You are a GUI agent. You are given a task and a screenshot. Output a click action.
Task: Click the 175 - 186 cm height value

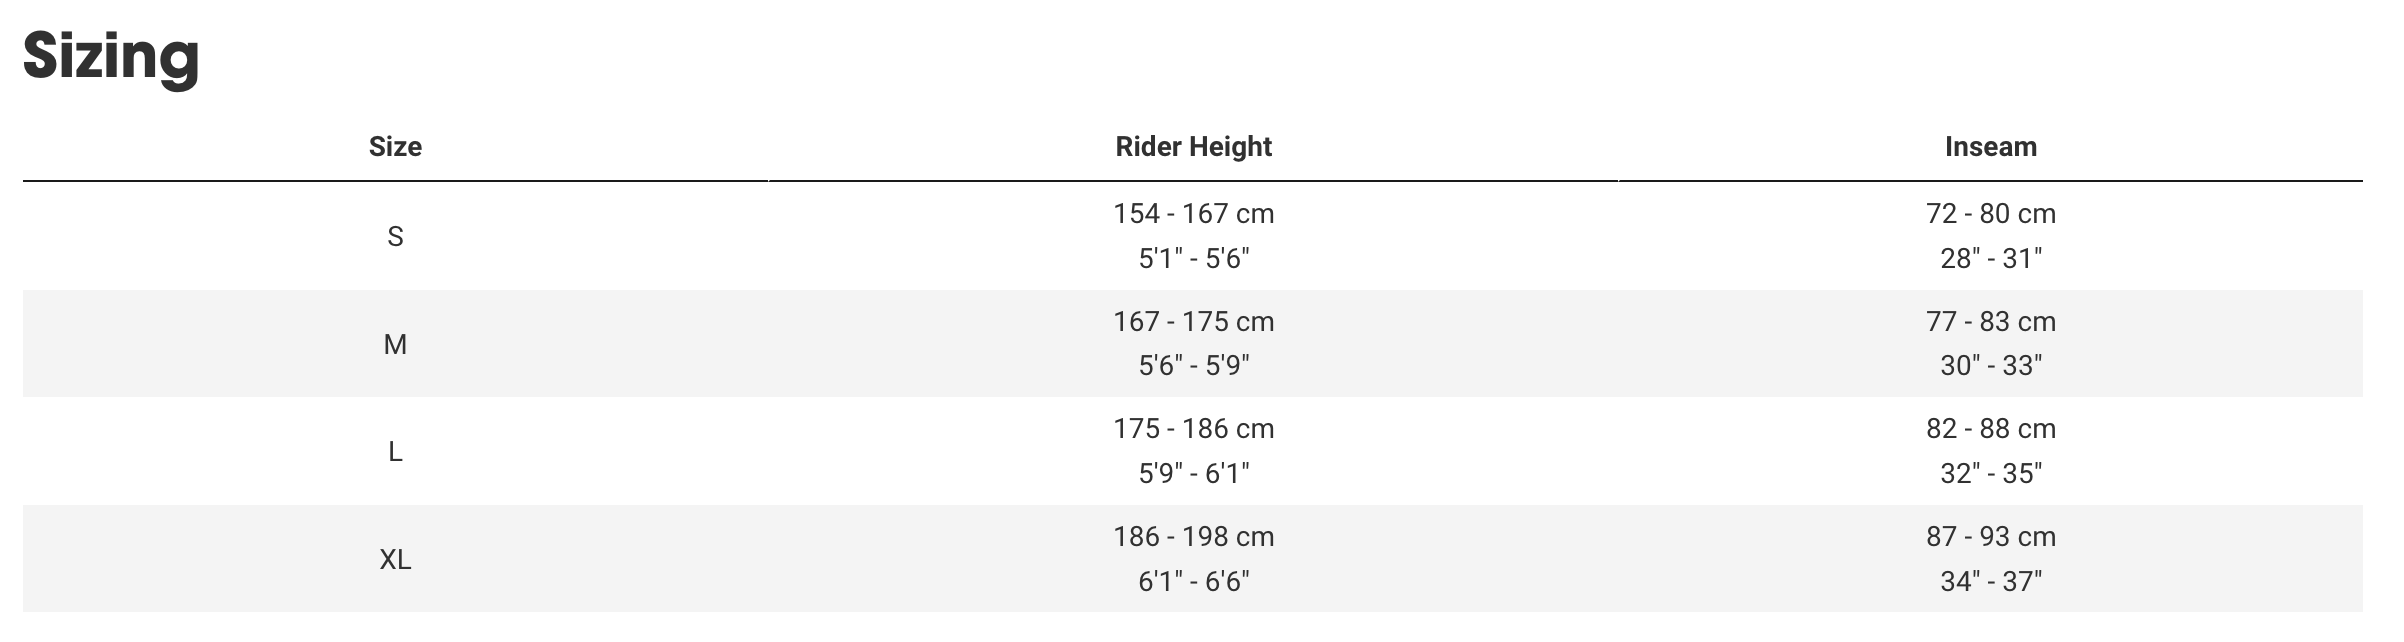[x=1193, y=429]
